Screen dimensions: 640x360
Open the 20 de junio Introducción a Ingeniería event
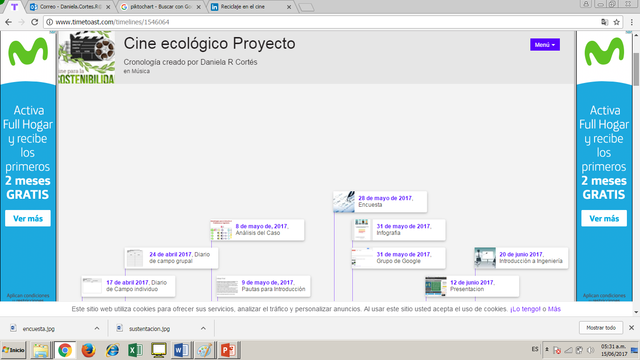click(521, 258)
